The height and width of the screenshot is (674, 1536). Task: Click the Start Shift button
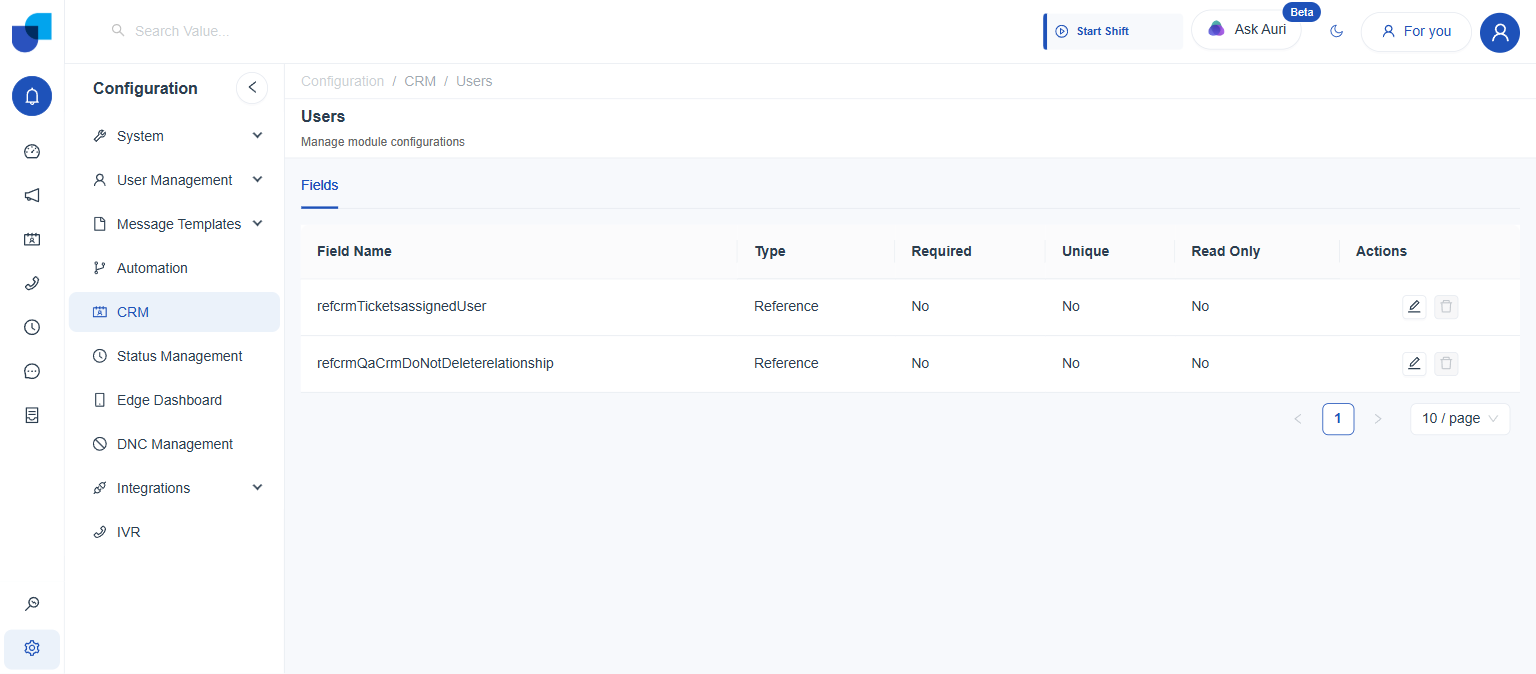tap(1113, 31)
